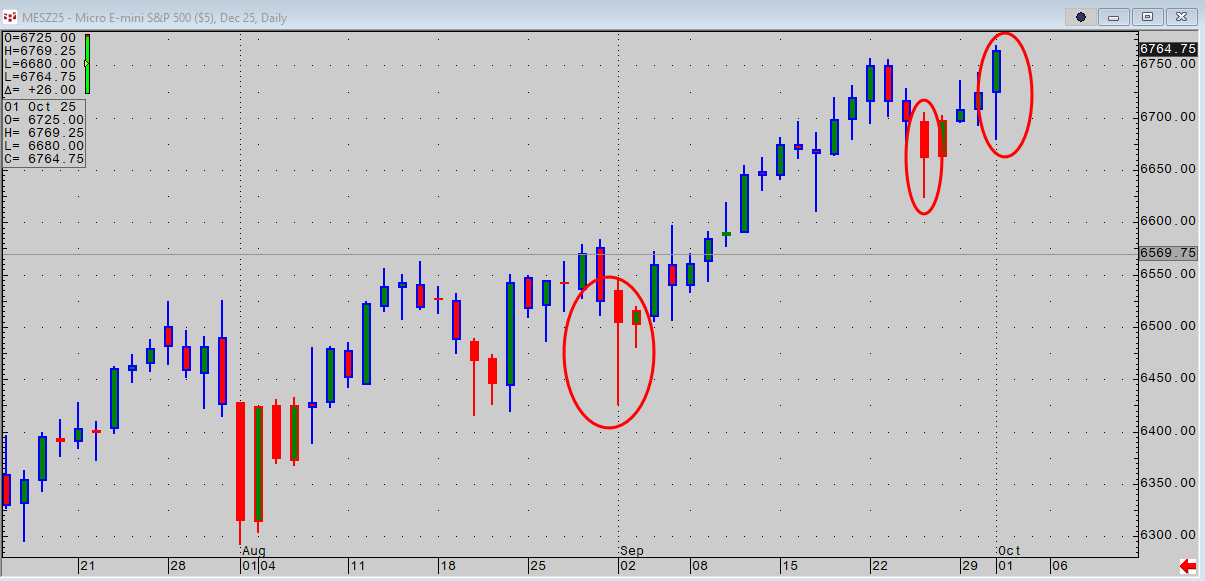The width and height of the screenshot is (1205, 581).
Task: Click the 21 date label on time axis
Action: point(88,567)
